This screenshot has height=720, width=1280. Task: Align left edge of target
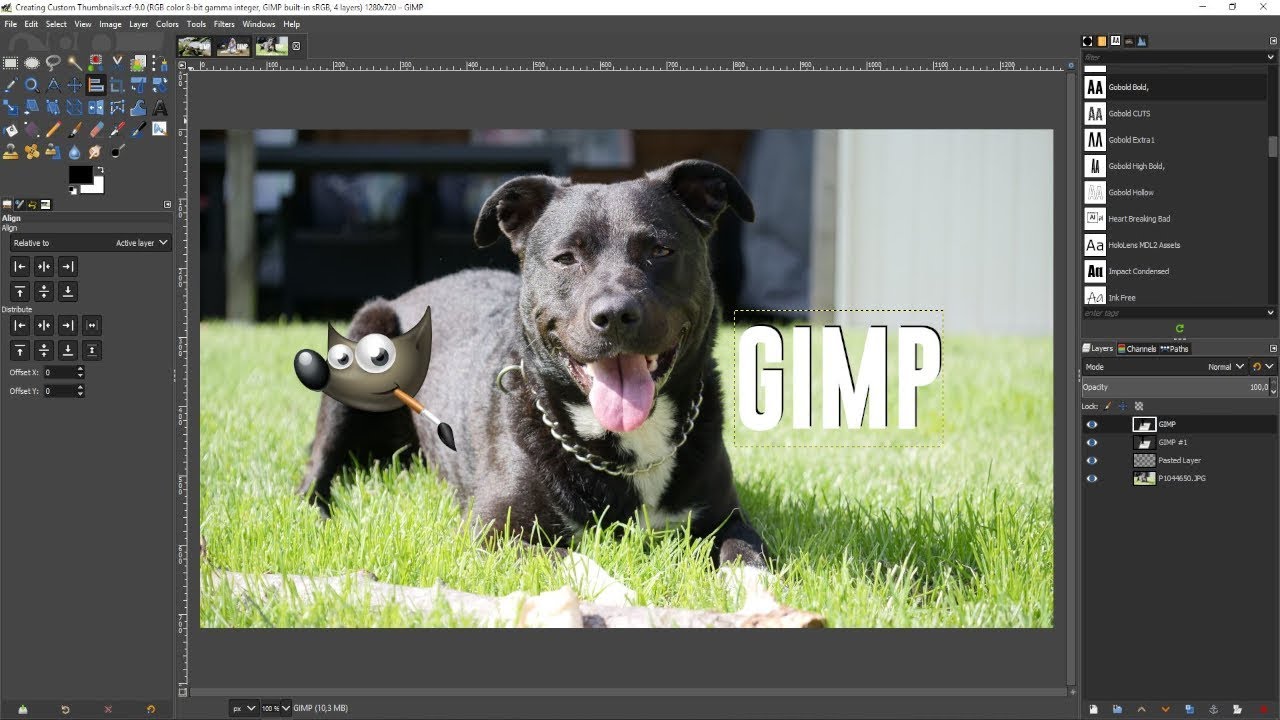[19, 267]
